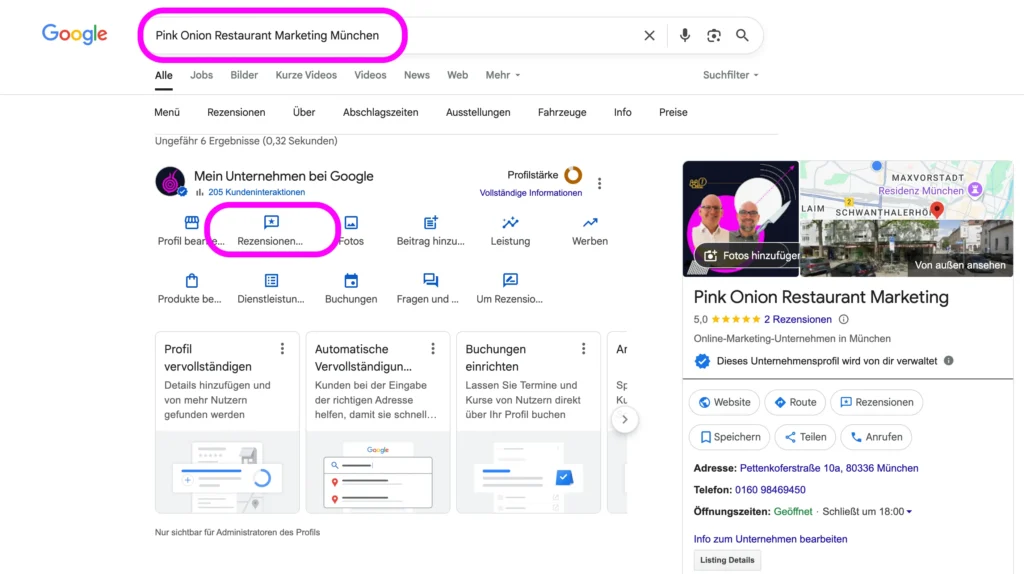Switch to the Kurze Videos tab
1024x574 pixels.
tap(306, 75)
